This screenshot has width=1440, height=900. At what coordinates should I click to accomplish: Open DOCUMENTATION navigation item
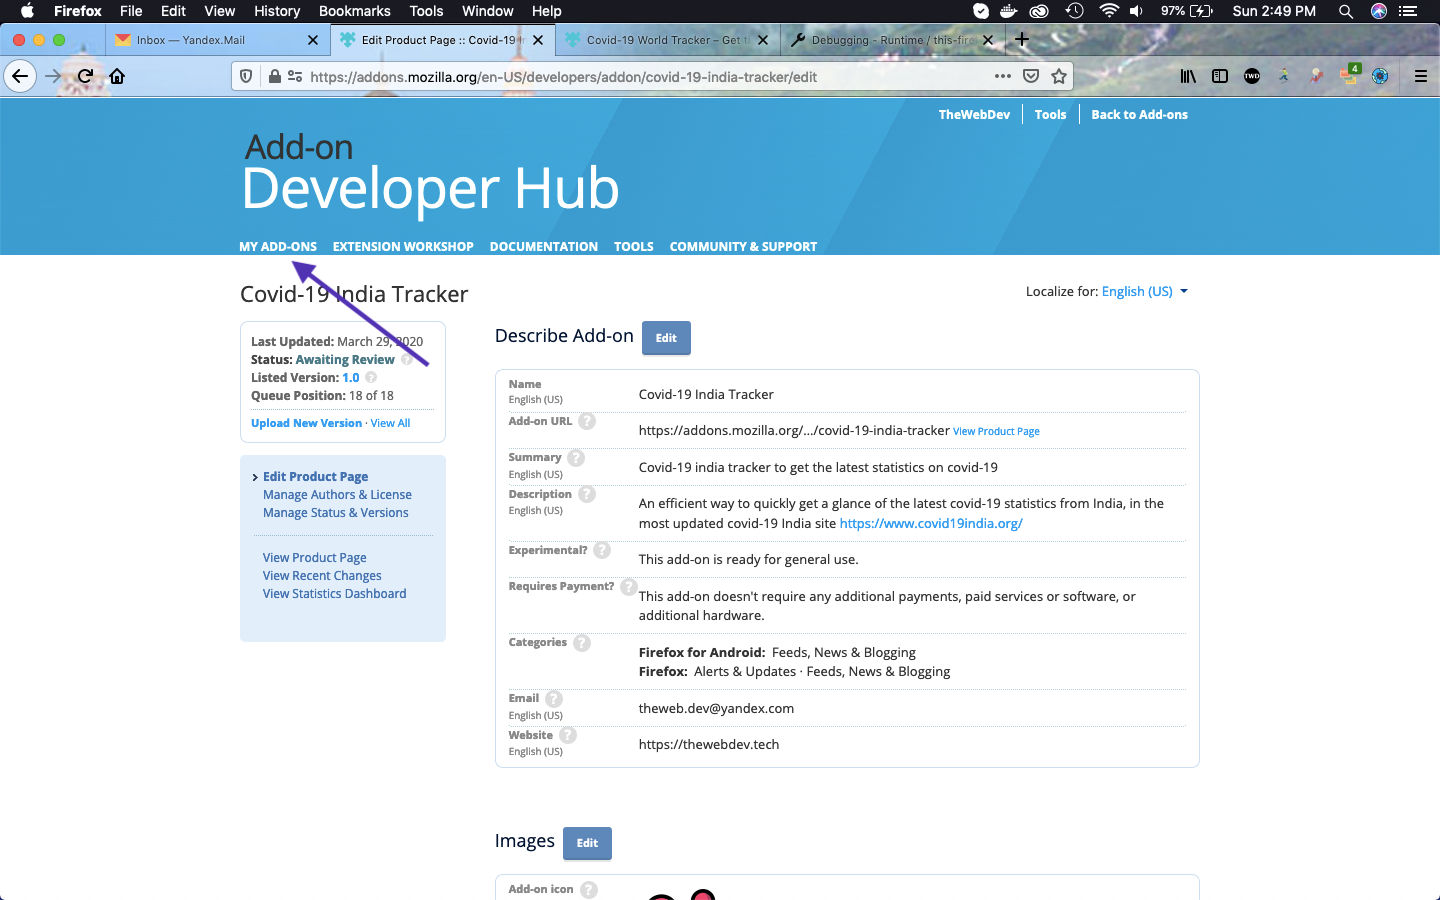(x=544, y=246)
